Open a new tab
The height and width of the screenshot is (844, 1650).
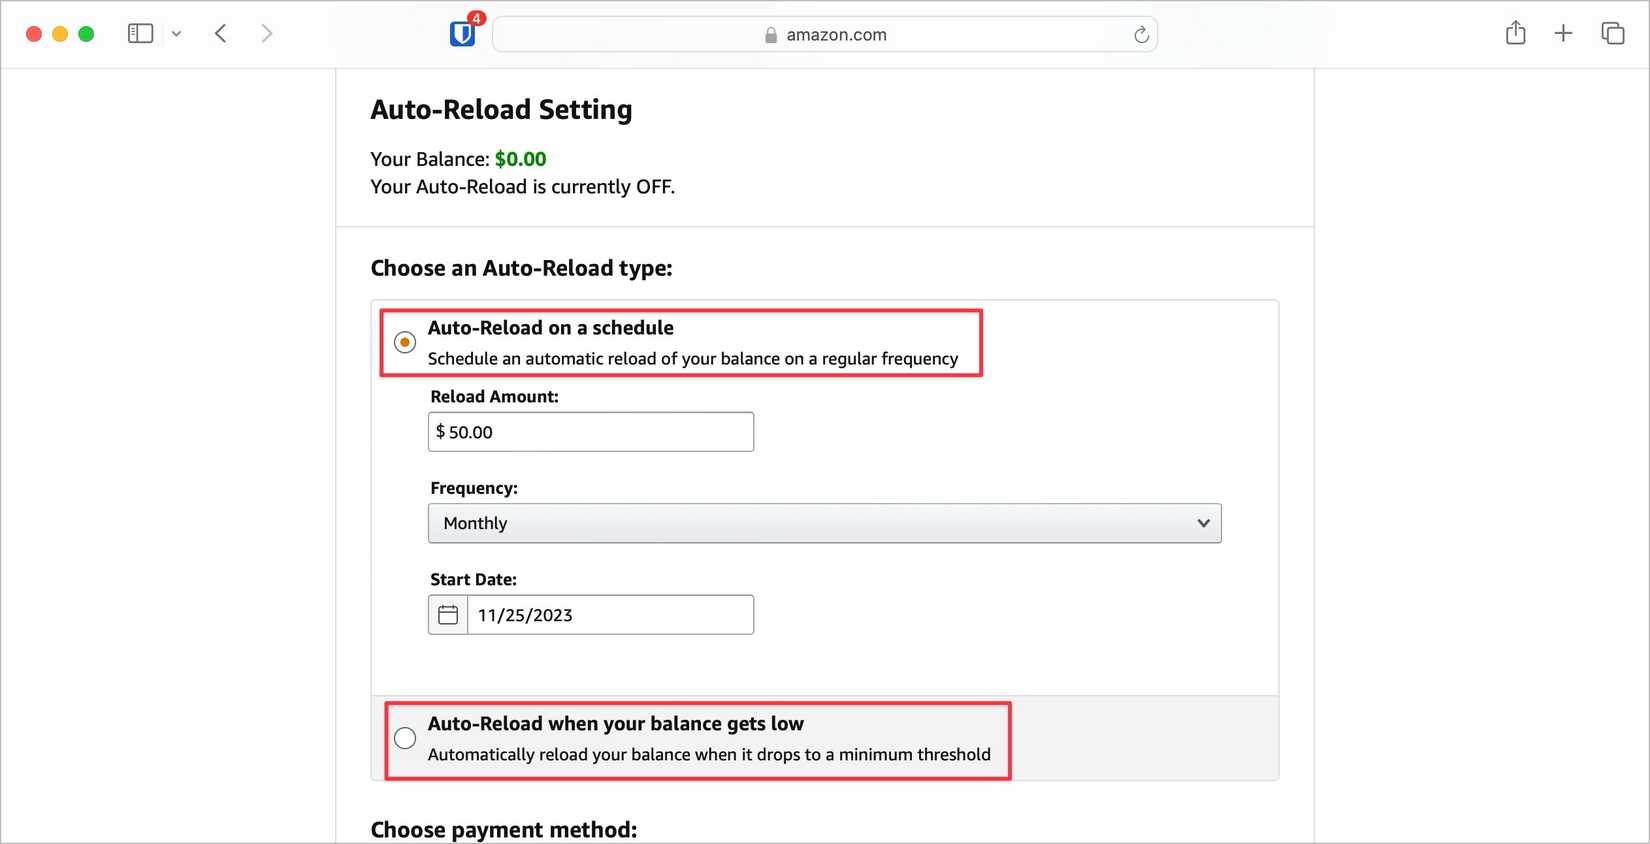[1563, 34]
